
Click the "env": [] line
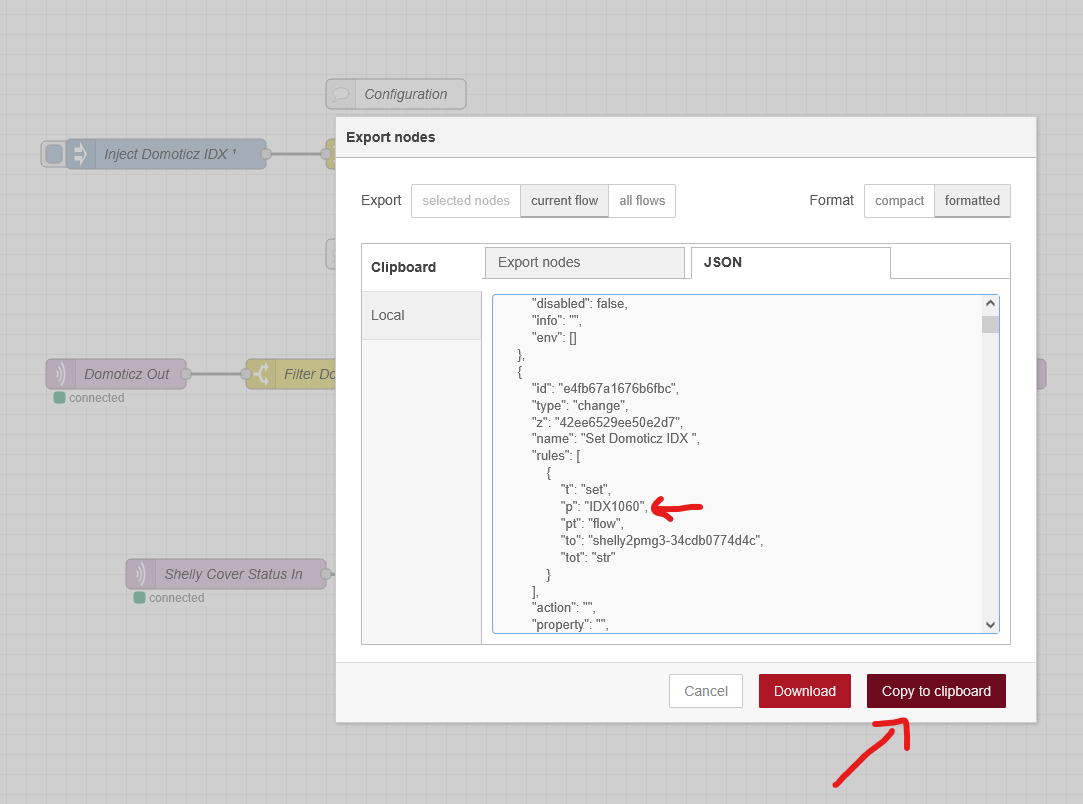coord(554,338)
